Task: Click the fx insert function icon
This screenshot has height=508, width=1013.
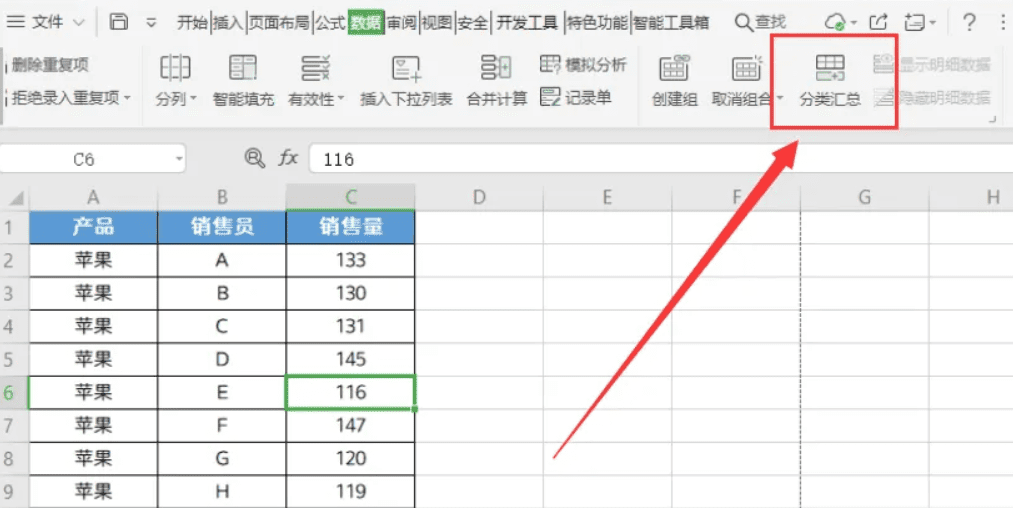Action: 288,158
